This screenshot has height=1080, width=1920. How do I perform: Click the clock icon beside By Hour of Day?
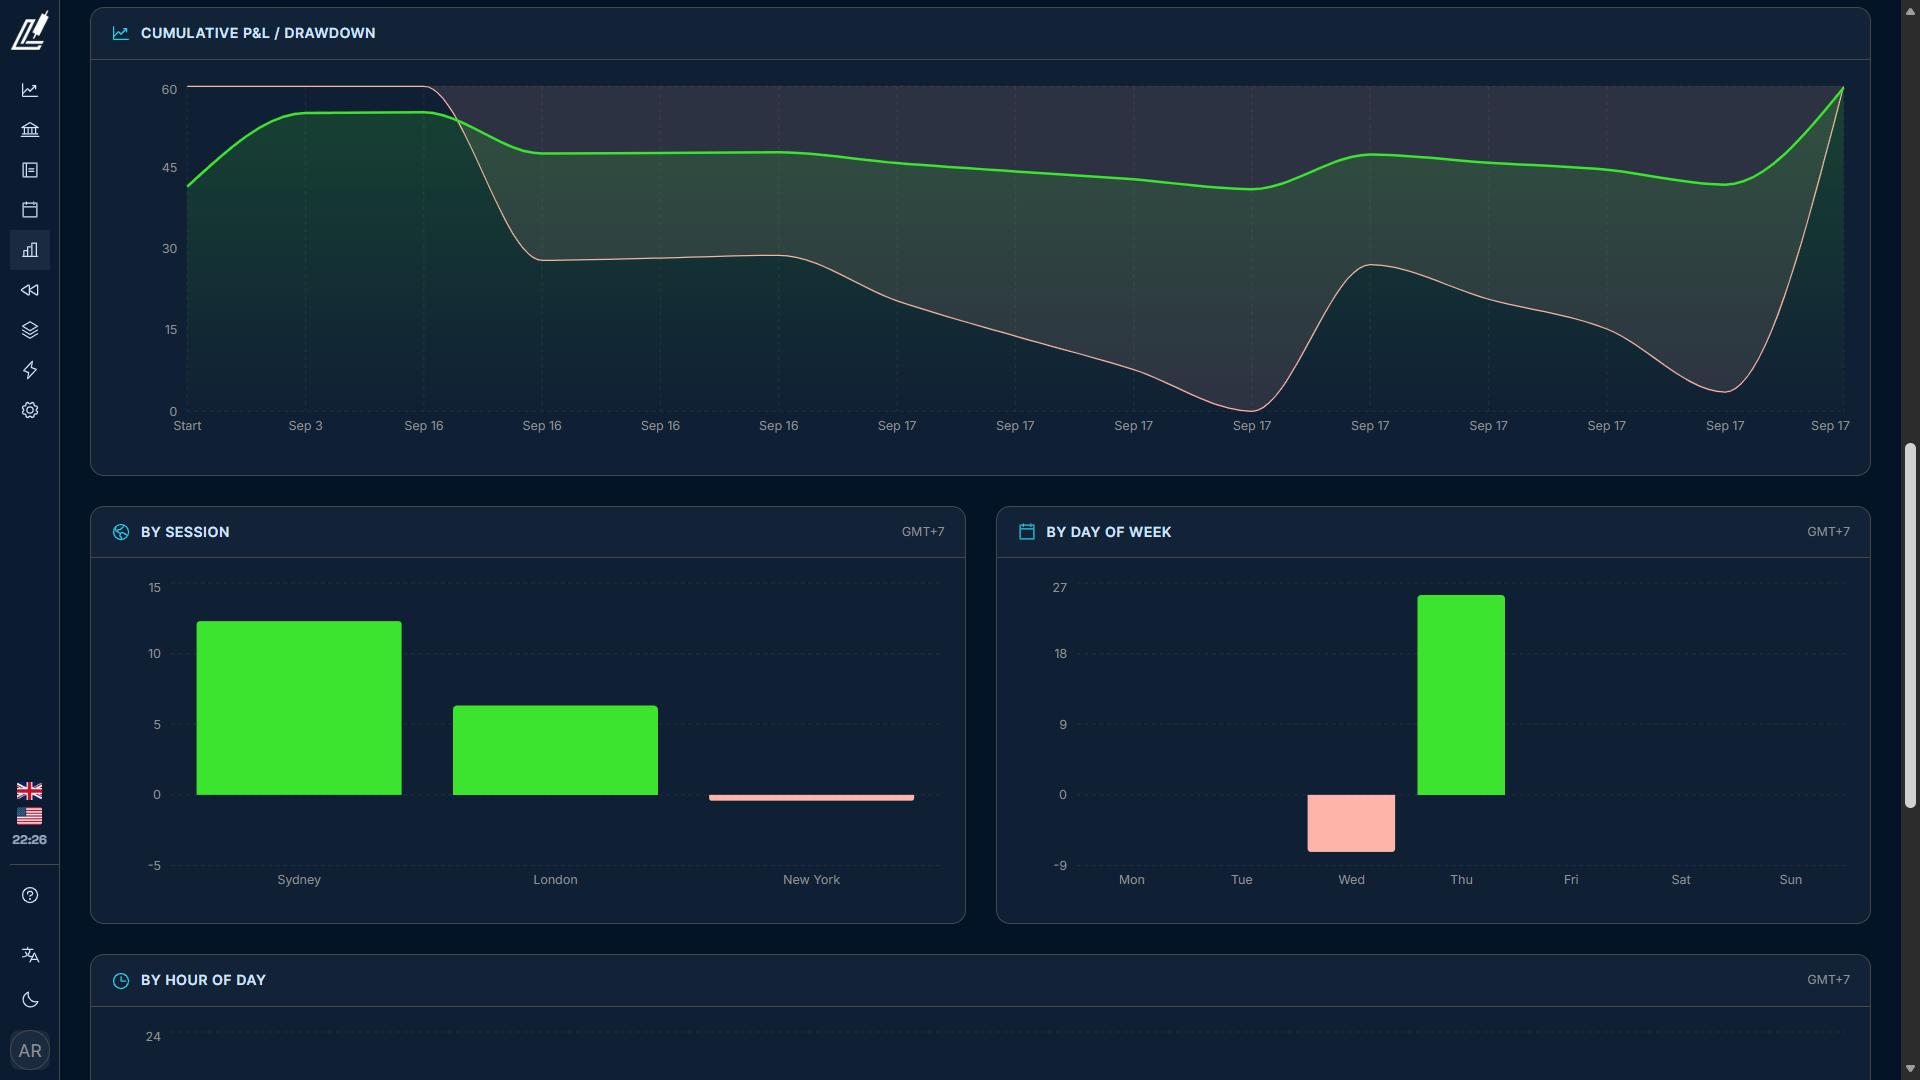coord(121,981)
